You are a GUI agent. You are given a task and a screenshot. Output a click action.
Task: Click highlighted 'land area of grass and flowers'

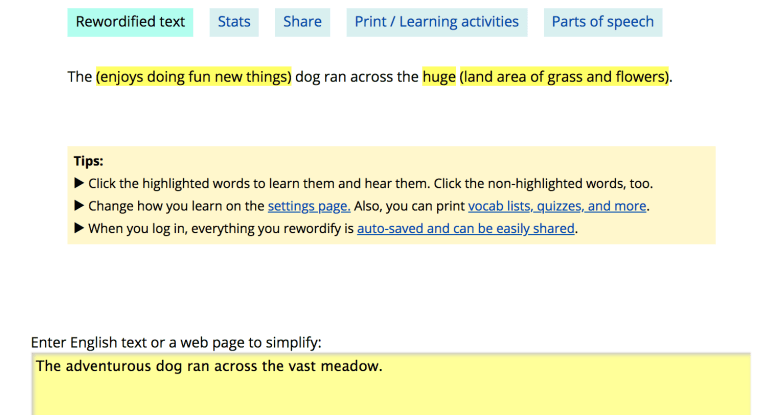(564, 77)
